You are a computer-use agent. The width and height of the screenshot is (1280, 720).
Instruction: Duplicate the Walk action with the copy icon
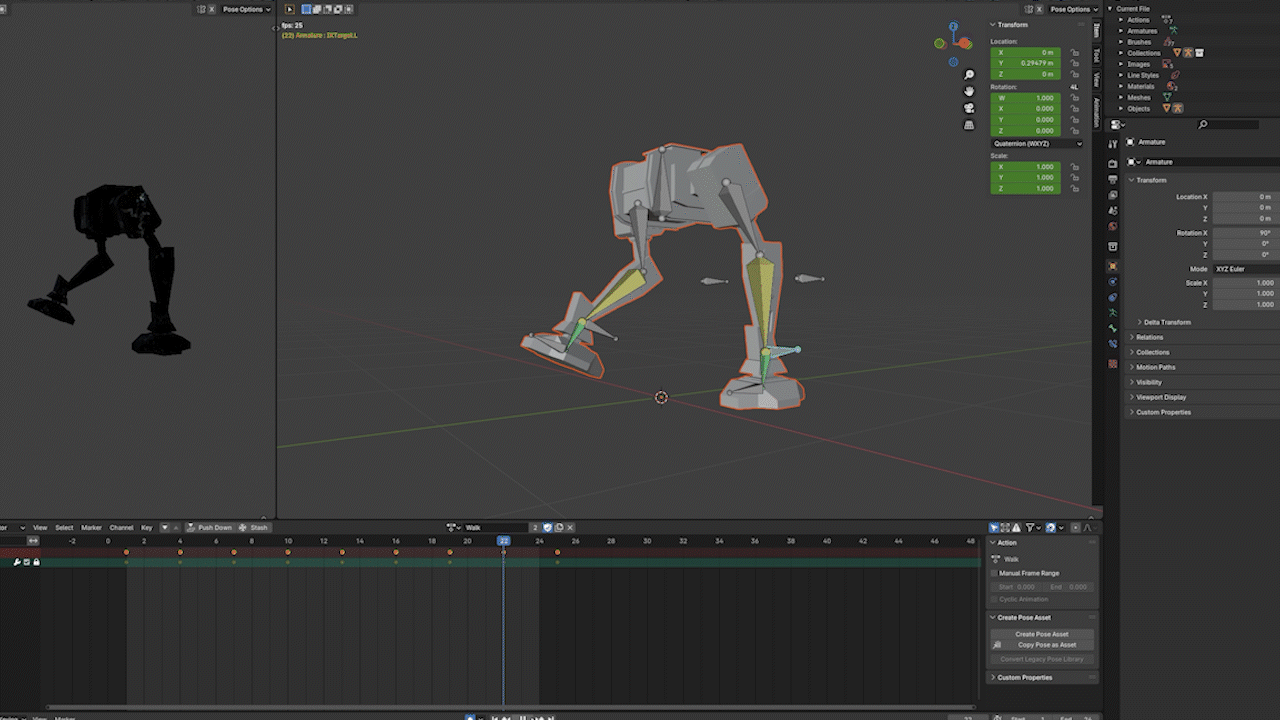559,527
